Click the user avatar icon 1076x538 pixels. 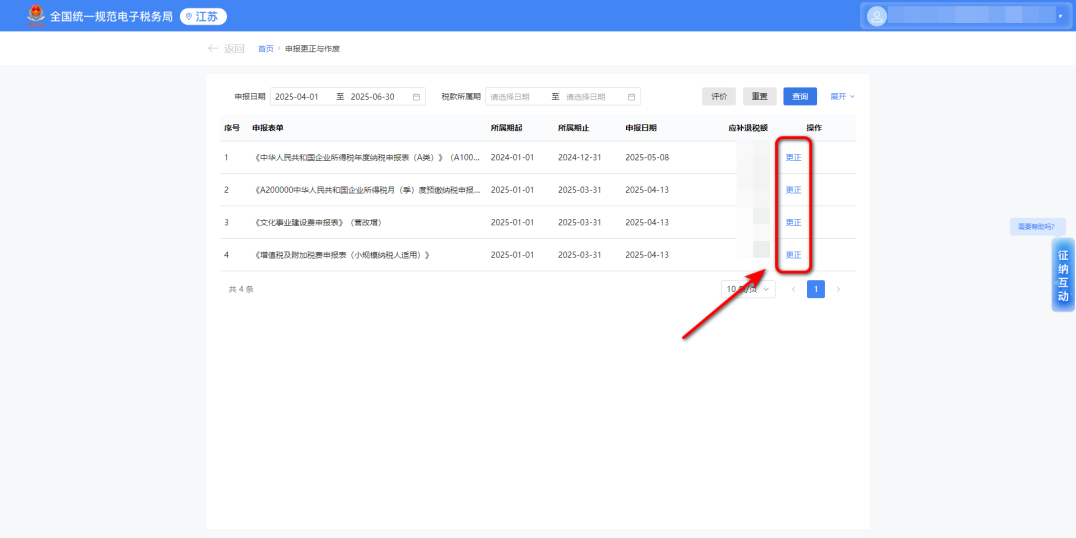[877, 16]
